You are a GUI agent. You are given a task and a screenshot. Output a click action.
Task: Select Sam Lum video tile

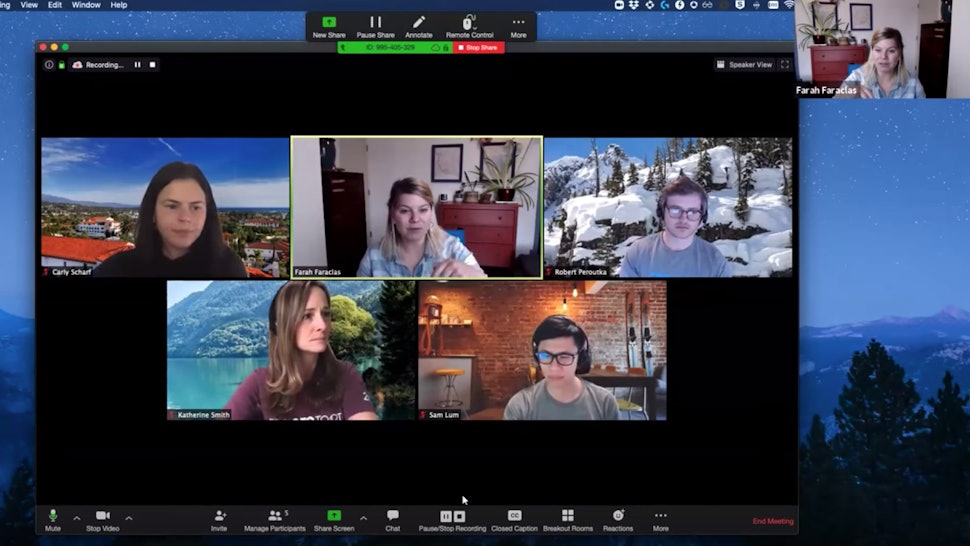point(543,351)
